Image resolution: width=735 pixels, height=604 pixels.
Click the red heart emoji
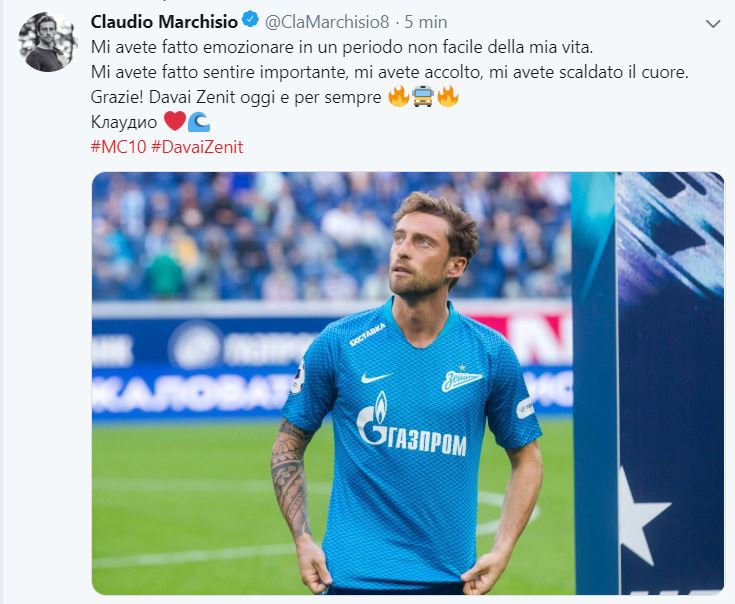tap(175, 121)
